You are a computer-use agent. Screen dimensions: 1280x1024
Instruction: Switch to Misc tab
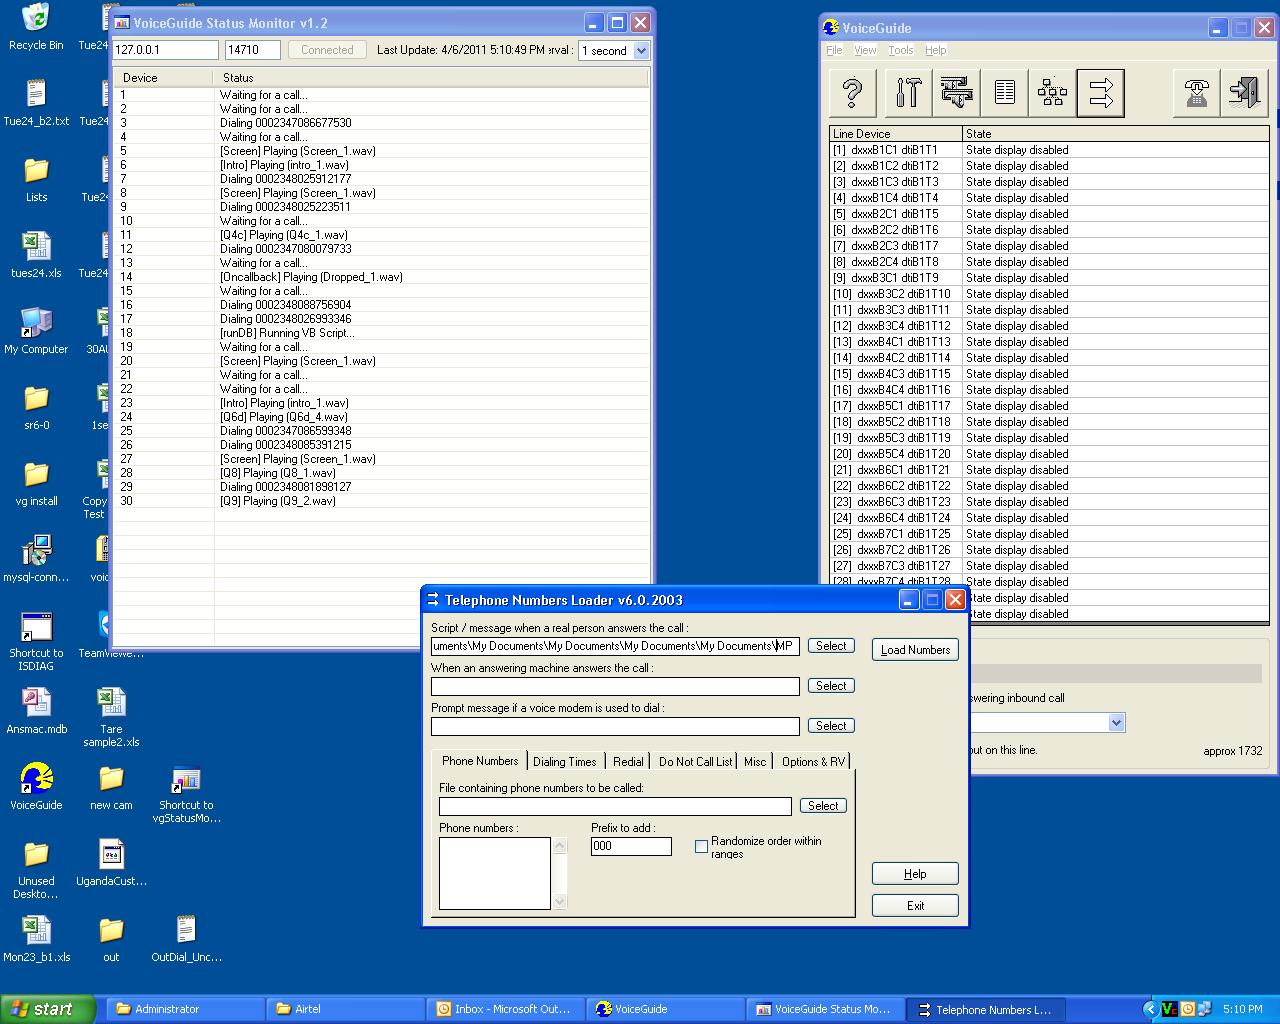[755, 761]
